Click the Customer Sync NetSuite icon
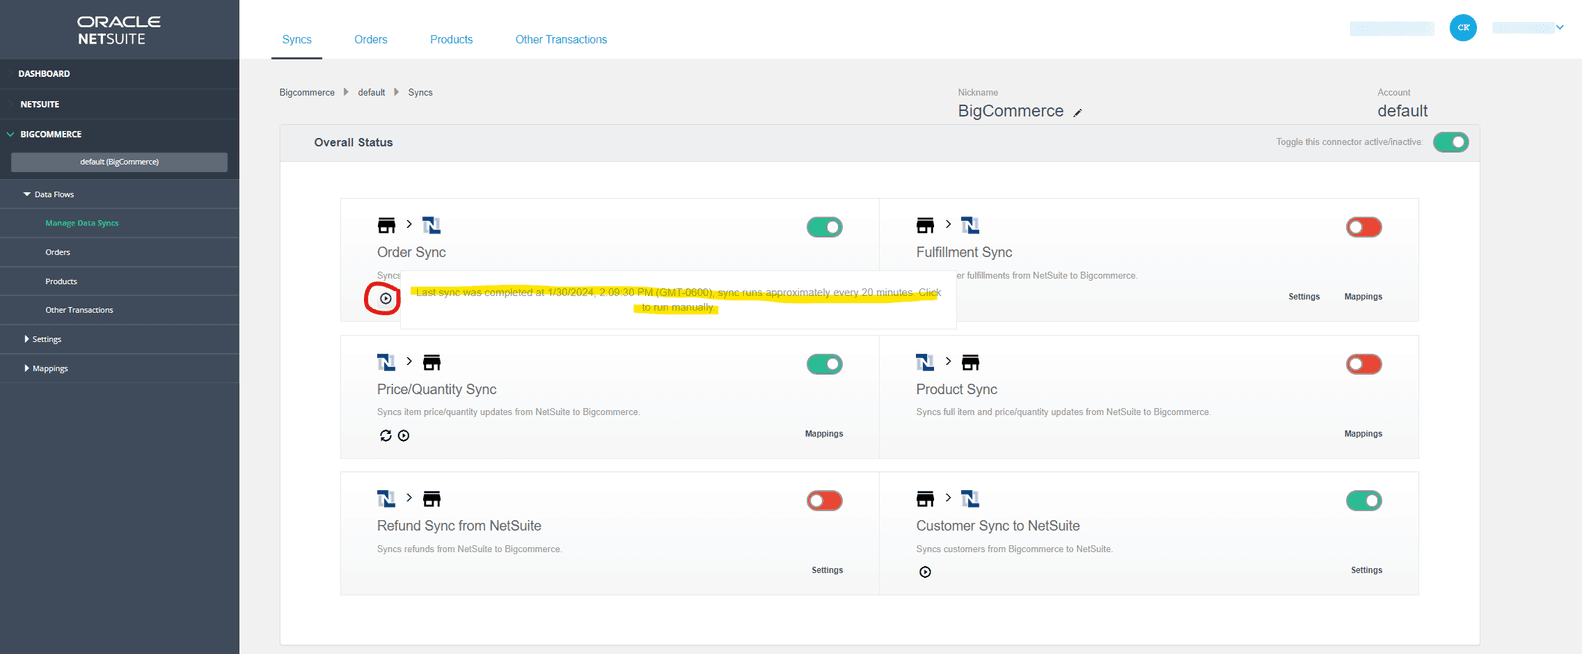This screenshot has width=1582, height=654. pyautogui.click(x=970, y=498)
